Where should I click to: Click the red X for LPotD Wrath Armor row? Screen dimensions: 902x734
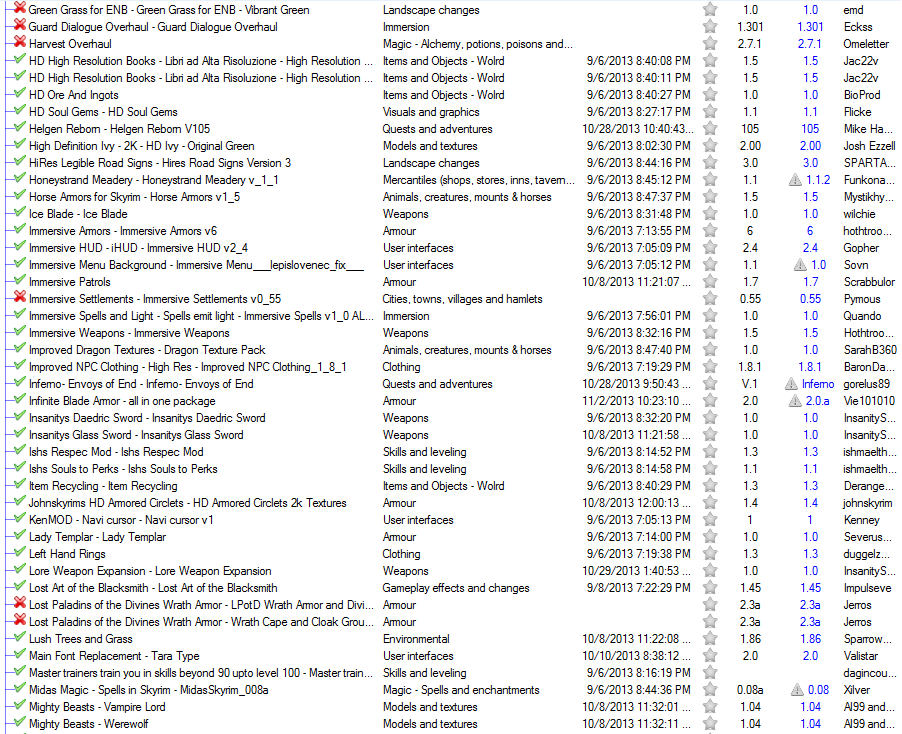pyautogui.click(x=20, y=603)
